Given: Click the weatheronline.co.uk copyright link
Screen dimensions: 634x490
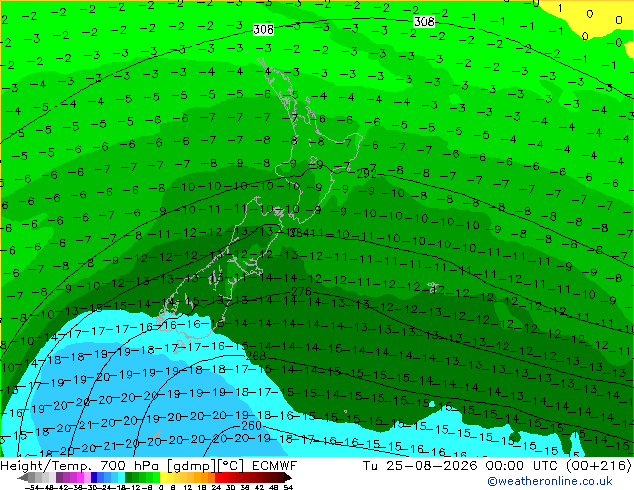Looking at the screenshot, I should tap(550, 481).
